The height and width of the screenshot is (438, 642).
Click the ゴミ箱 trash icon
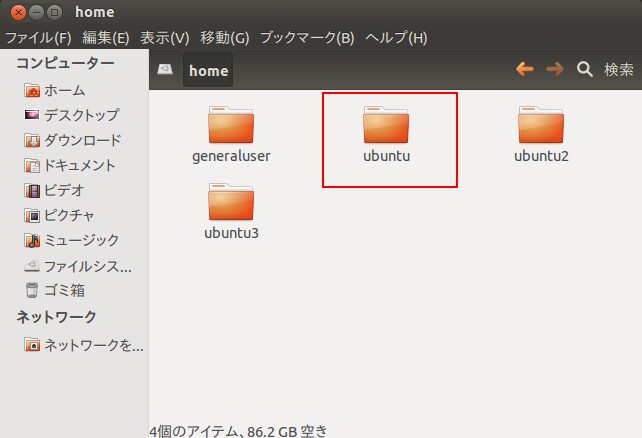[32, 290]
